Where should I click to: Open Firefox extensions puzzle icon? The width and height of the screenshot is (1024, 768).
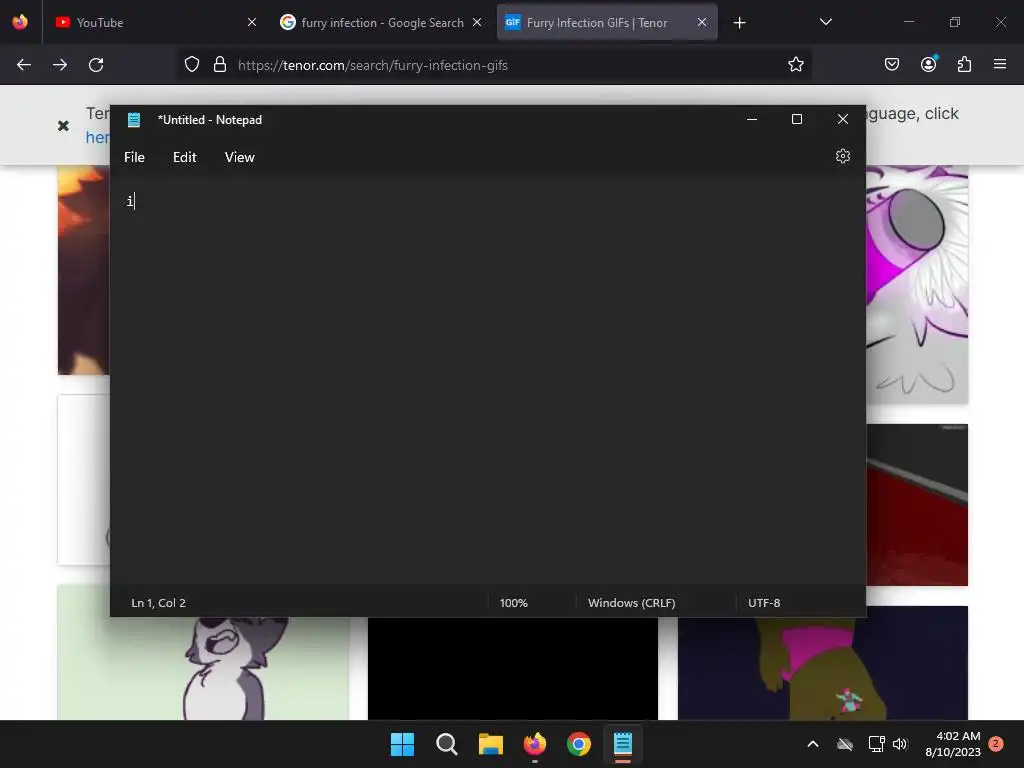(964, 65)
